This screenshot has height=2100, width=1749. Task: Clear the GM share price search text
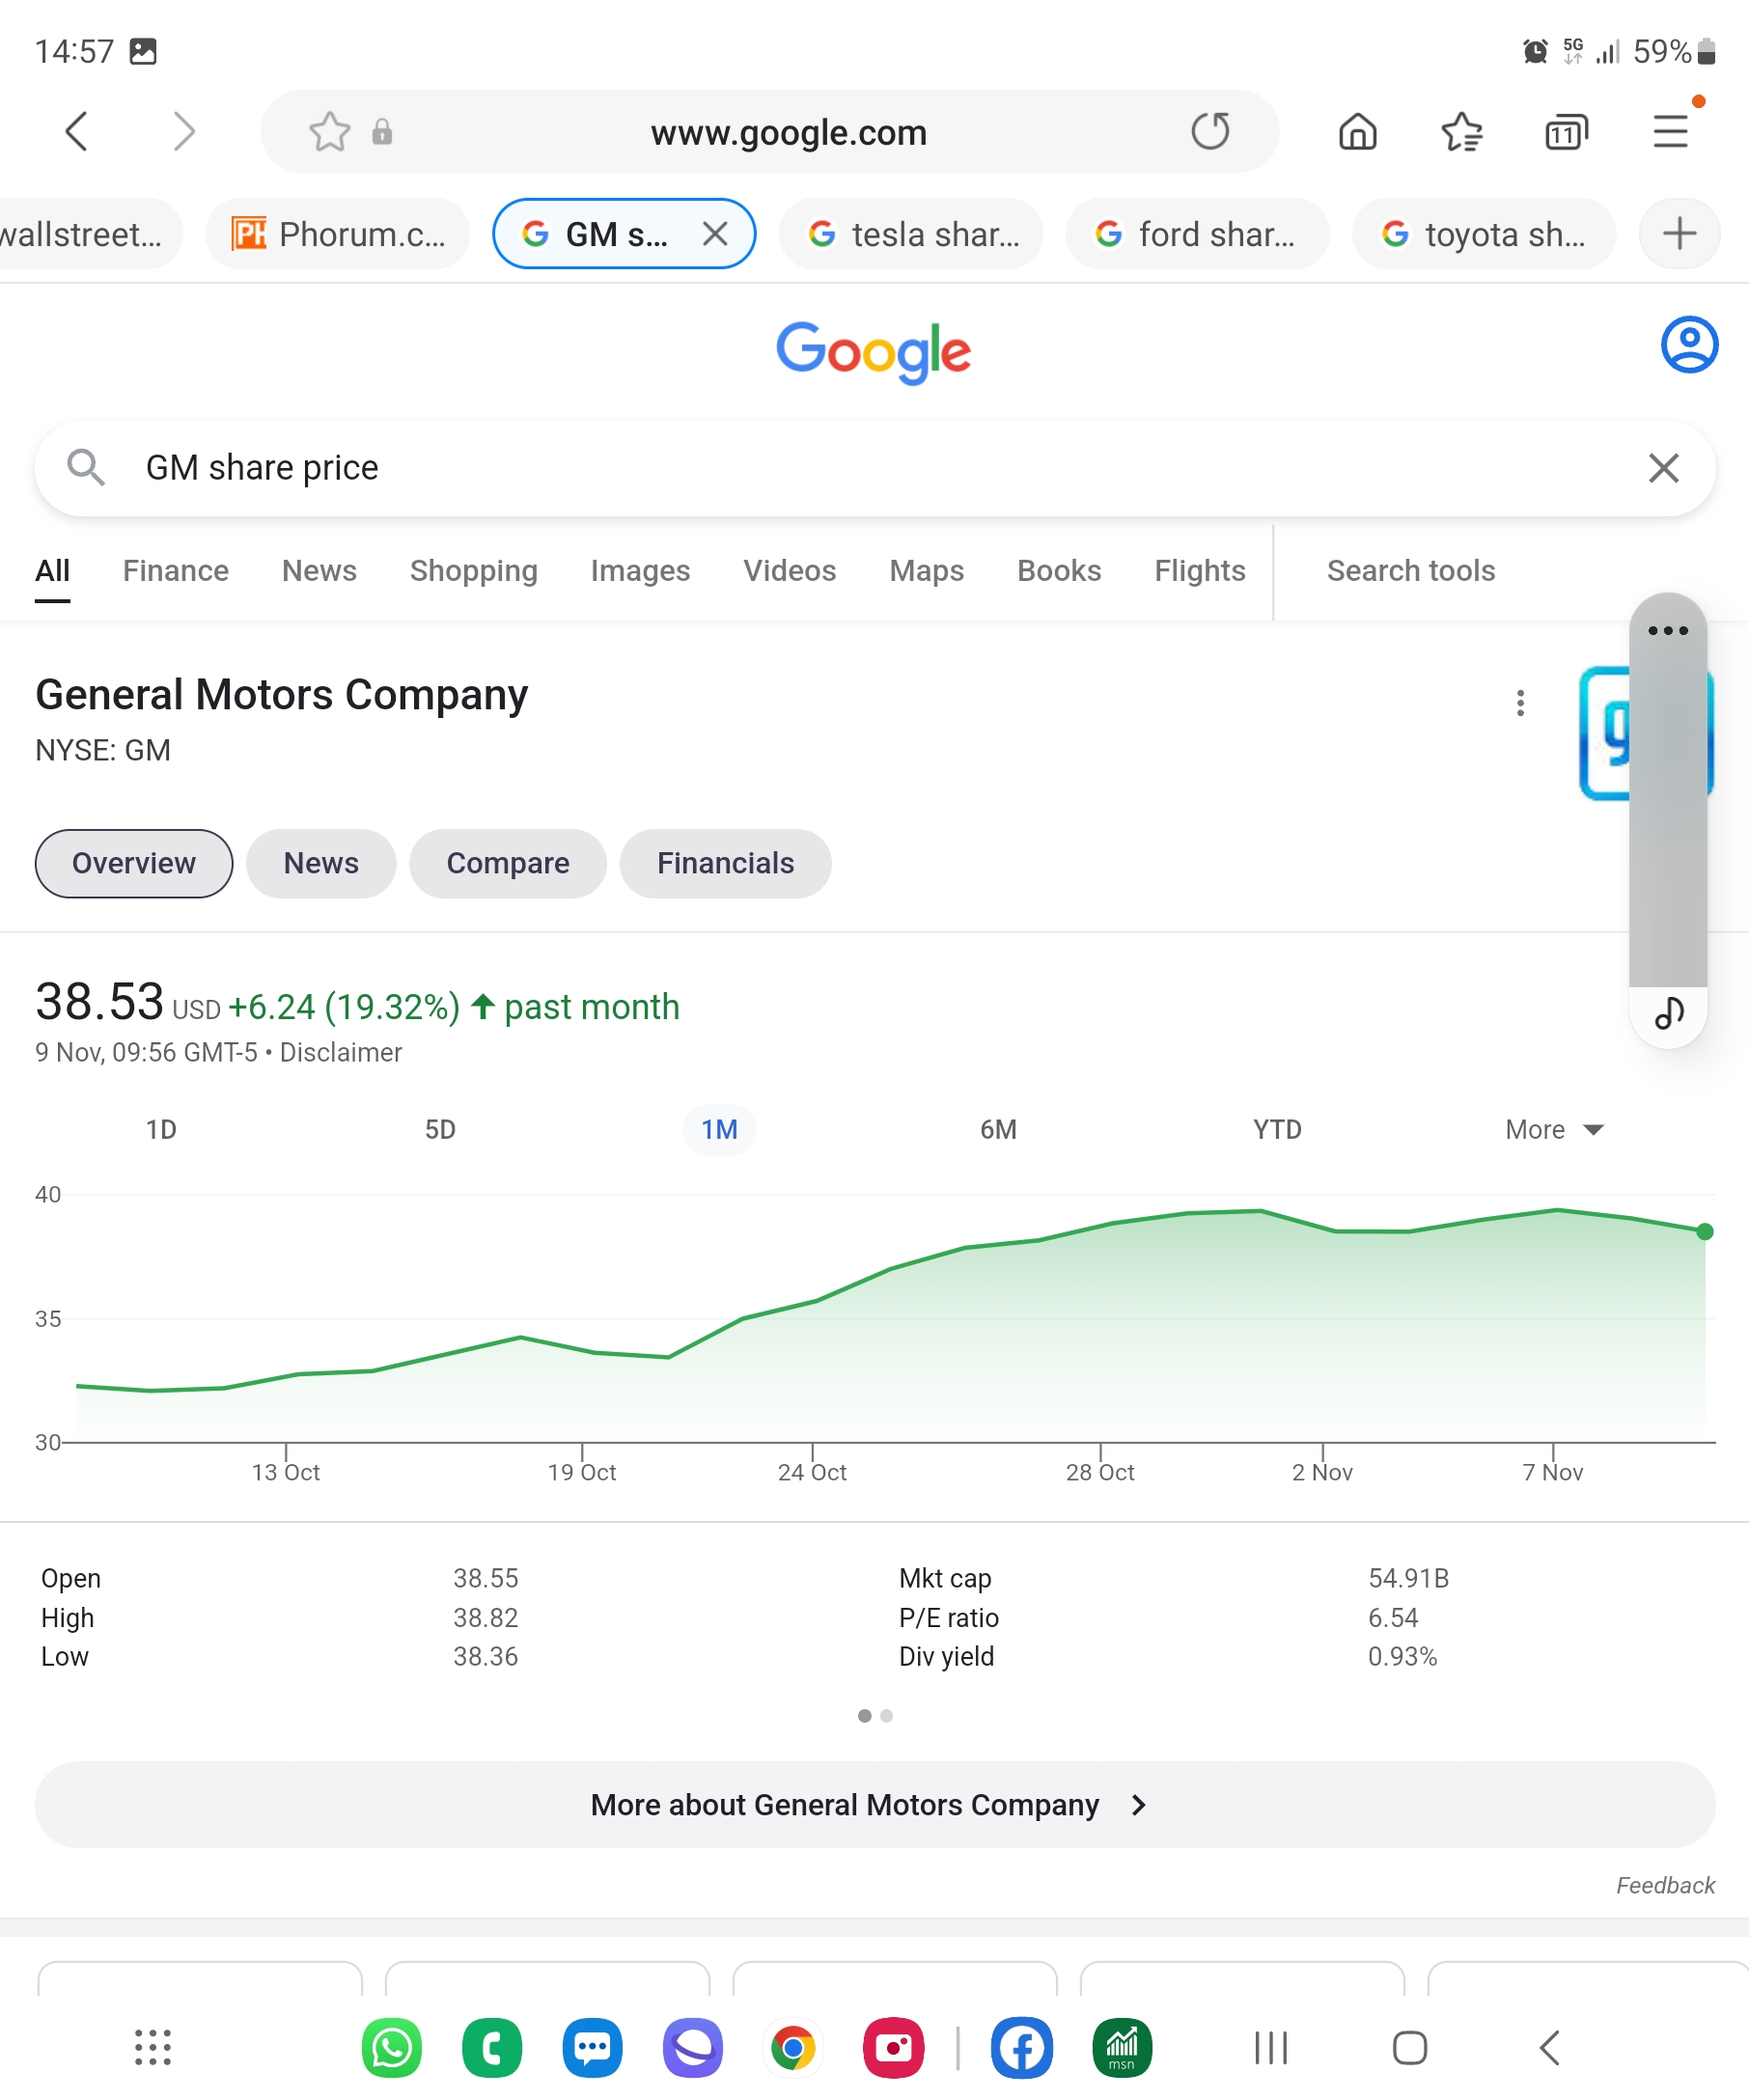pos(1663,467)
